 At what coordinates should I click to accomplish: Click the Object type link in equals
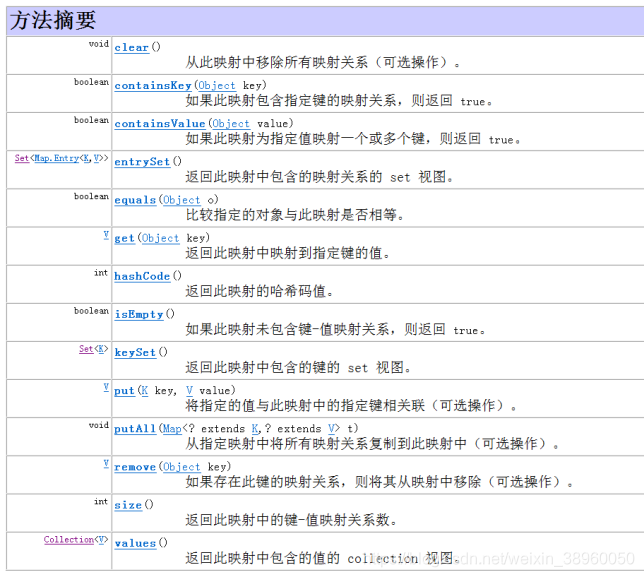[x=182, y=200]
